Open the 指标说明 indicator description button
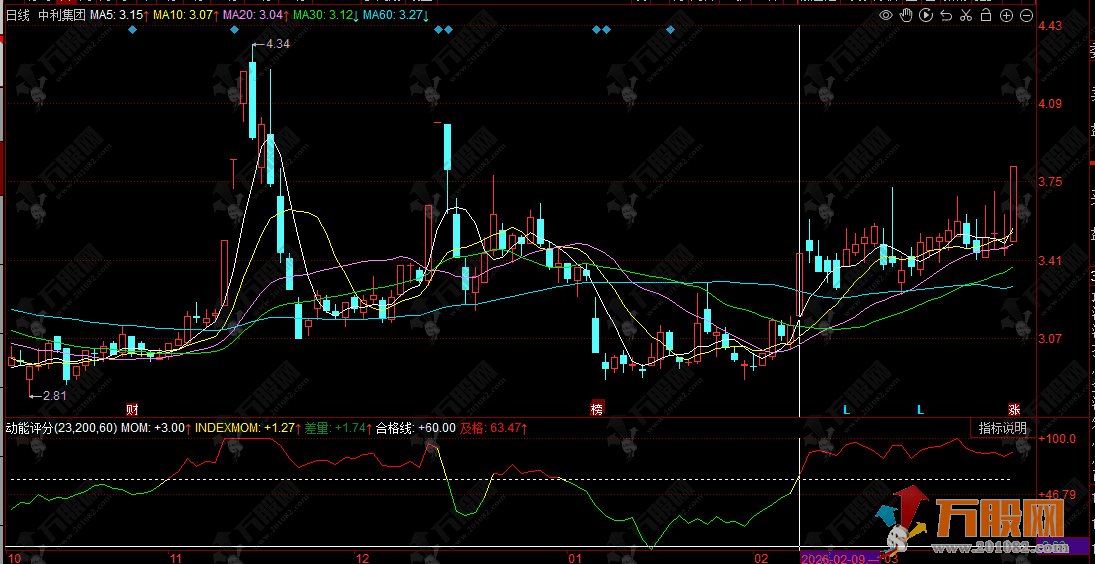Viewport: 1095px width, 564px height. pyautogui.click(x=1002, y=428)
